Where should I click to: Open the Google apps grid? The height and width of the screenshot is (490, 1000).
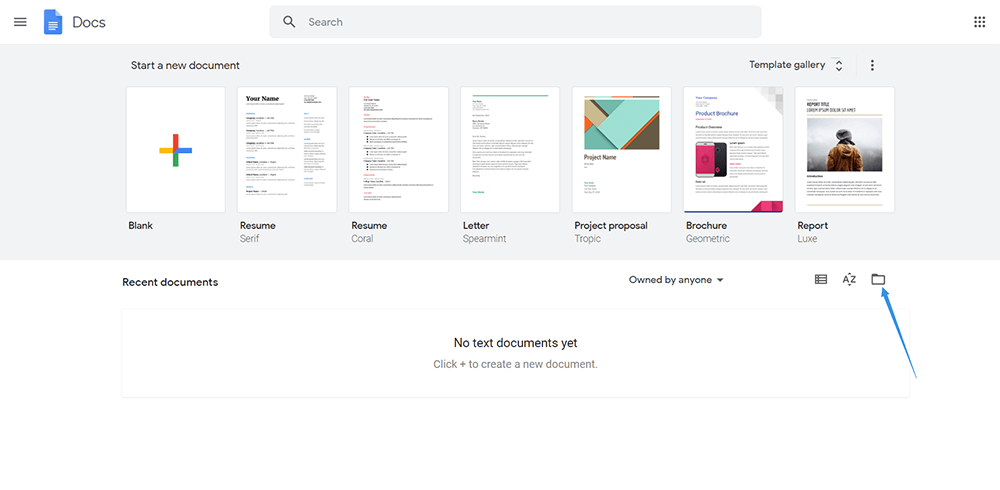coord(979,22)
